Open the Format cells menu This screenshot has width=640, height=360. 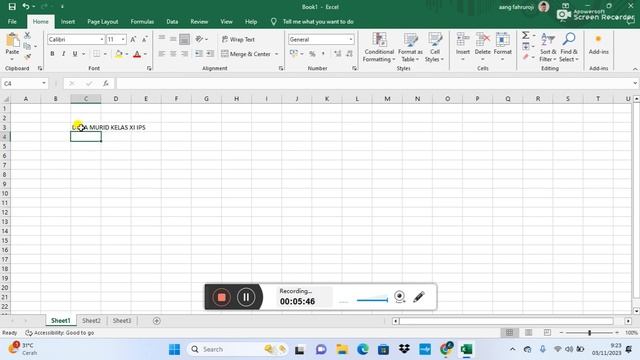502,47
